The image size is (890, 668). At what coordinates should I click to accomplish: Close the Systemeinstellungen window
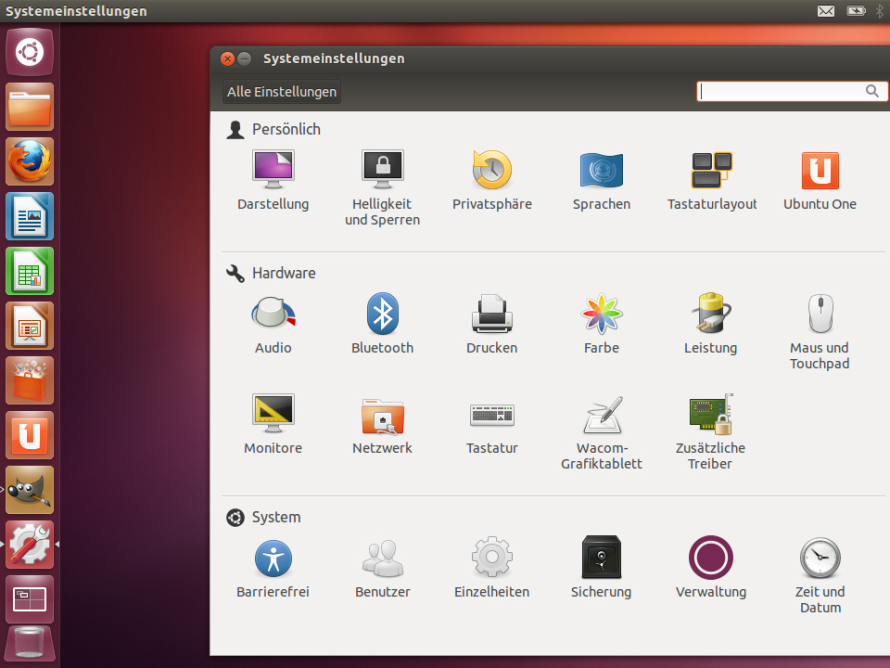coord(228,58)
